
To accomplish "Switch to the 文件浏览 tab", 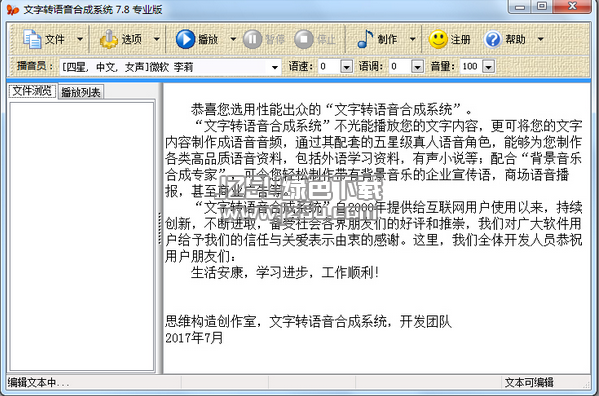I will (32, 91).
